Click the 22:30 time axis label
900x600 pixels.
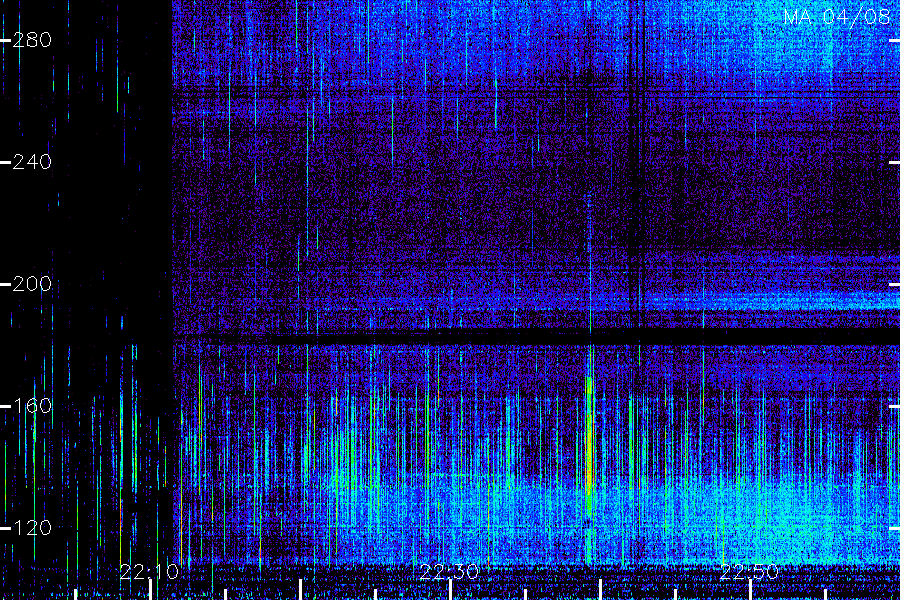(x=449, y=572)
